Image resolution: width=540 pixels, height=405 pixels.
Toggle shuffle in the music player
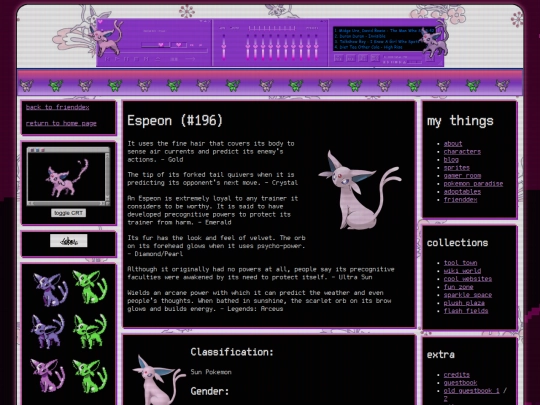coord(175,59)
